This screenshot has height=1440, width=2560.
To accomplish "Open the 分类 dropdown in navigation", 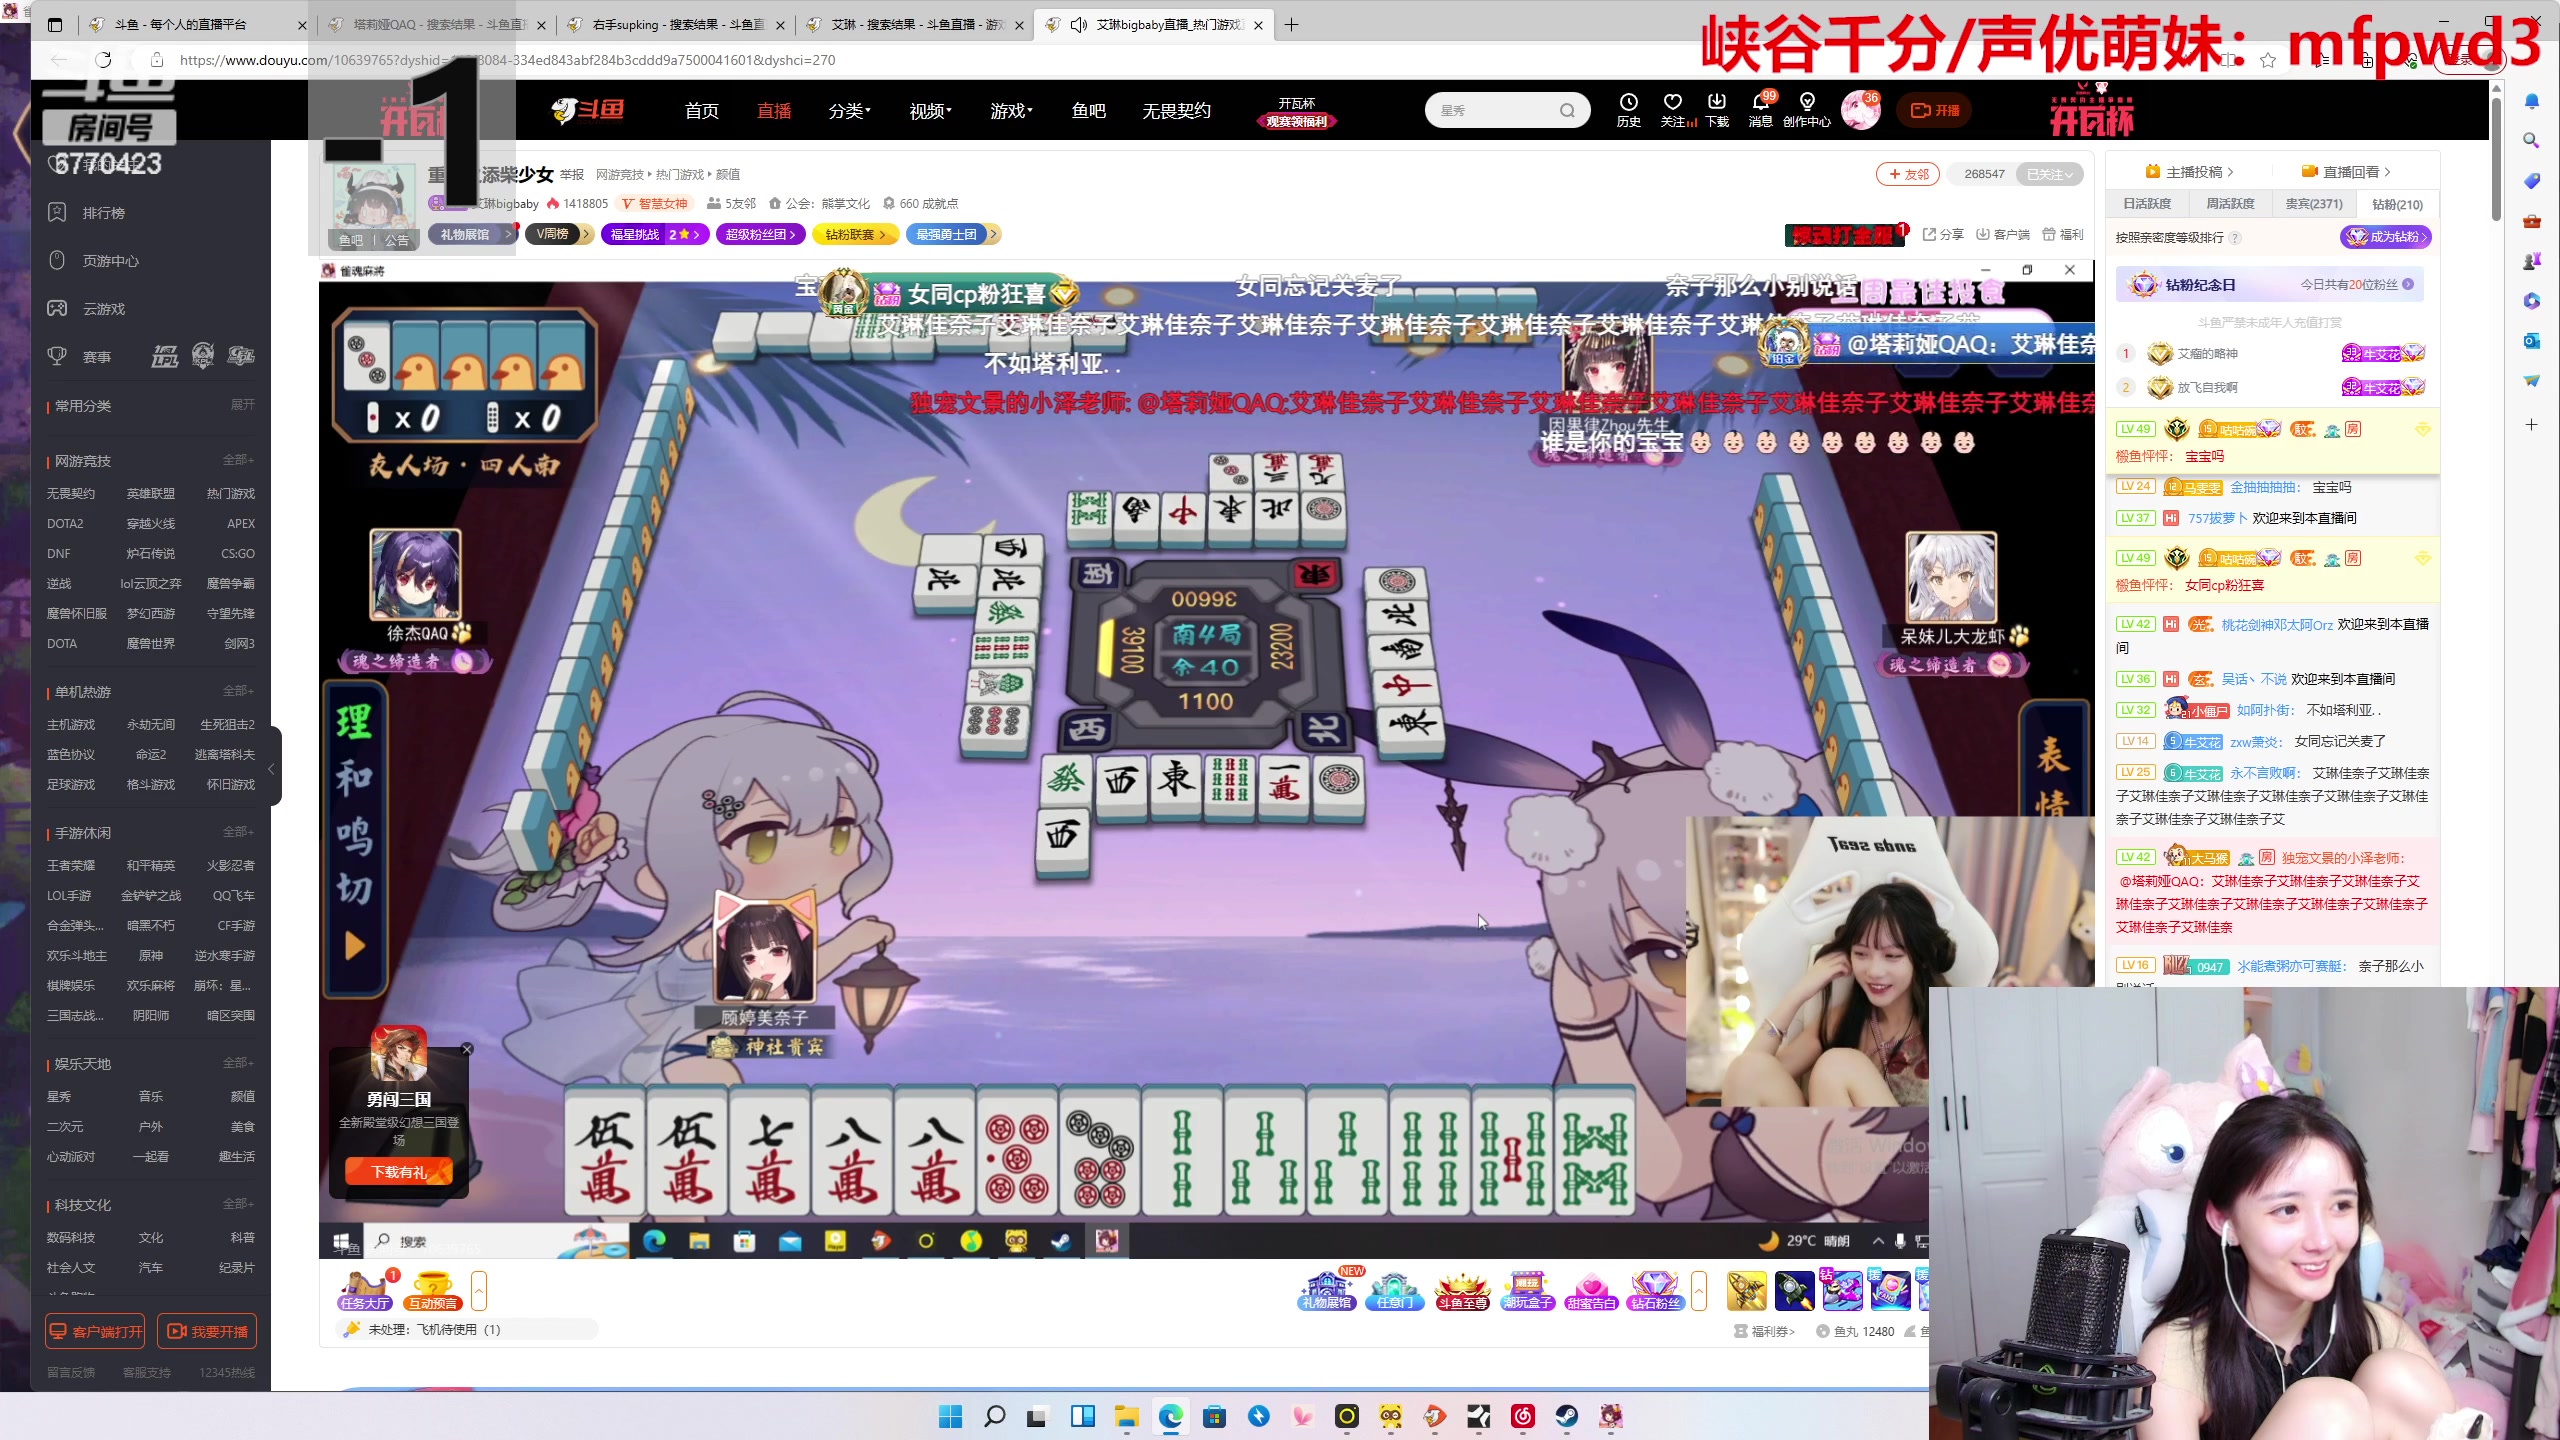I will 849,111.
